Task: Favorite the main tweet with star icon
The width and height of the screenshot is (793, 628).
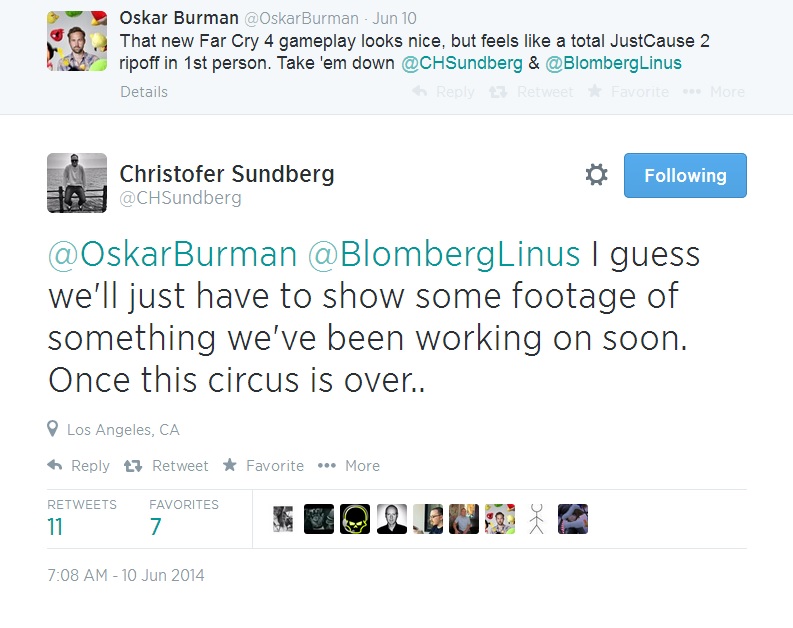Action: (230, 466)
